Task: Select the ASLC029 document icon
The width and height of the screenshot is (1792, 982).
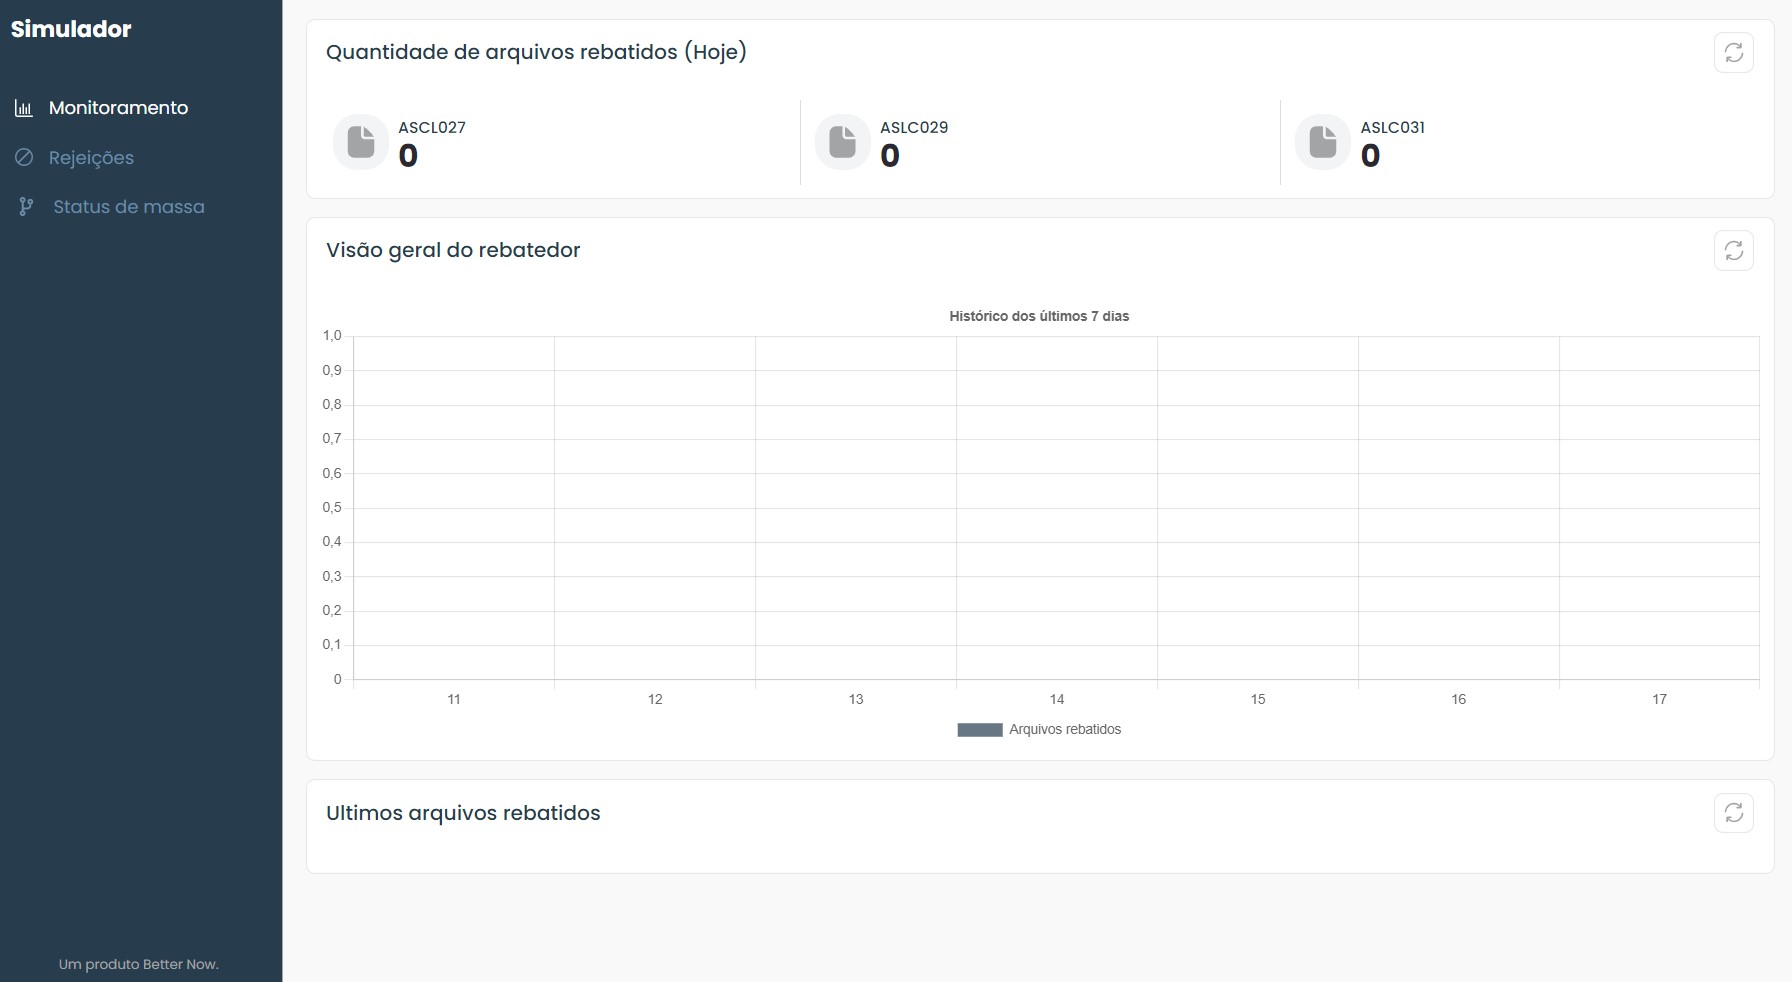Action: point(841,141)
